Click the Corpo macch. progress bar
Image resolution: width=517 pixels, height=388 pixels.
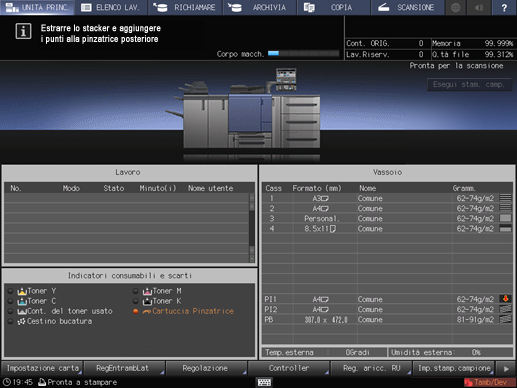point(303,53)
